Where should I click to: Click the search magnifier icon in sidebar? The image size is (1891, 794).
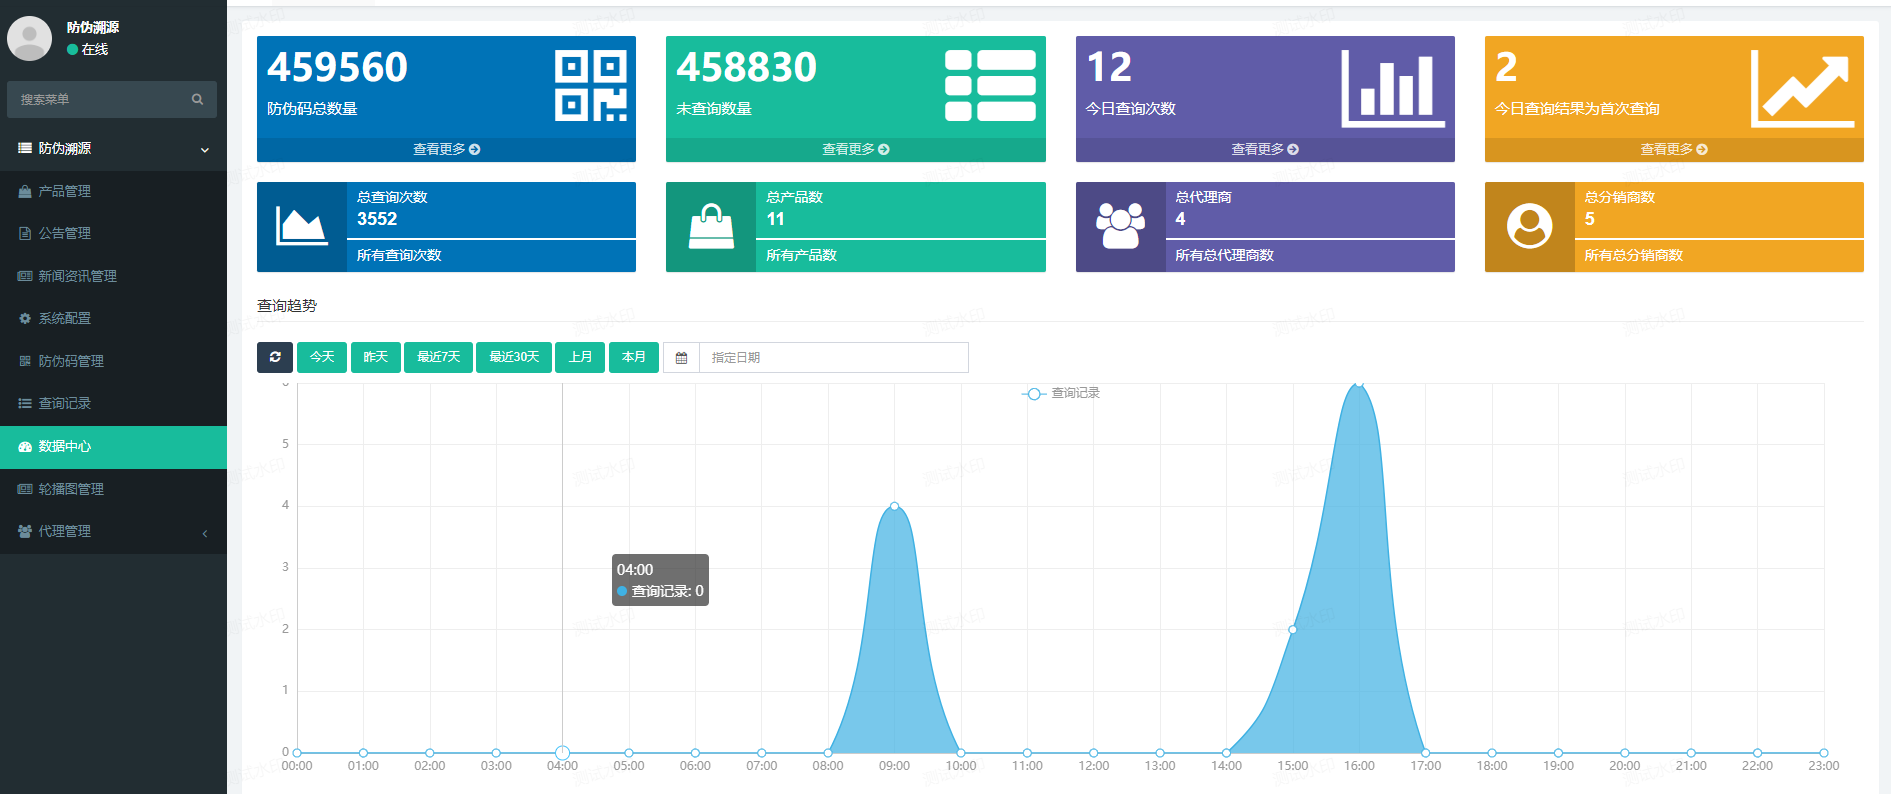coord(197,99)
